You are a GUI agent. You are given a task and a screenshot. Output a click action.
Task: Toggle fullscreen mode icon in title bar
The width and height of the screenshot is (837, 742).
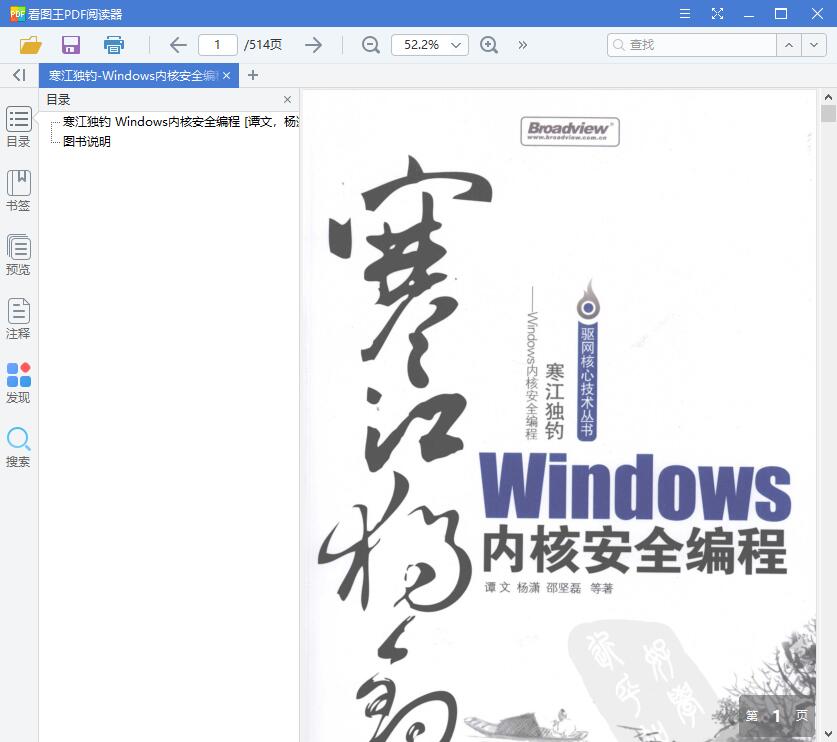717,13
